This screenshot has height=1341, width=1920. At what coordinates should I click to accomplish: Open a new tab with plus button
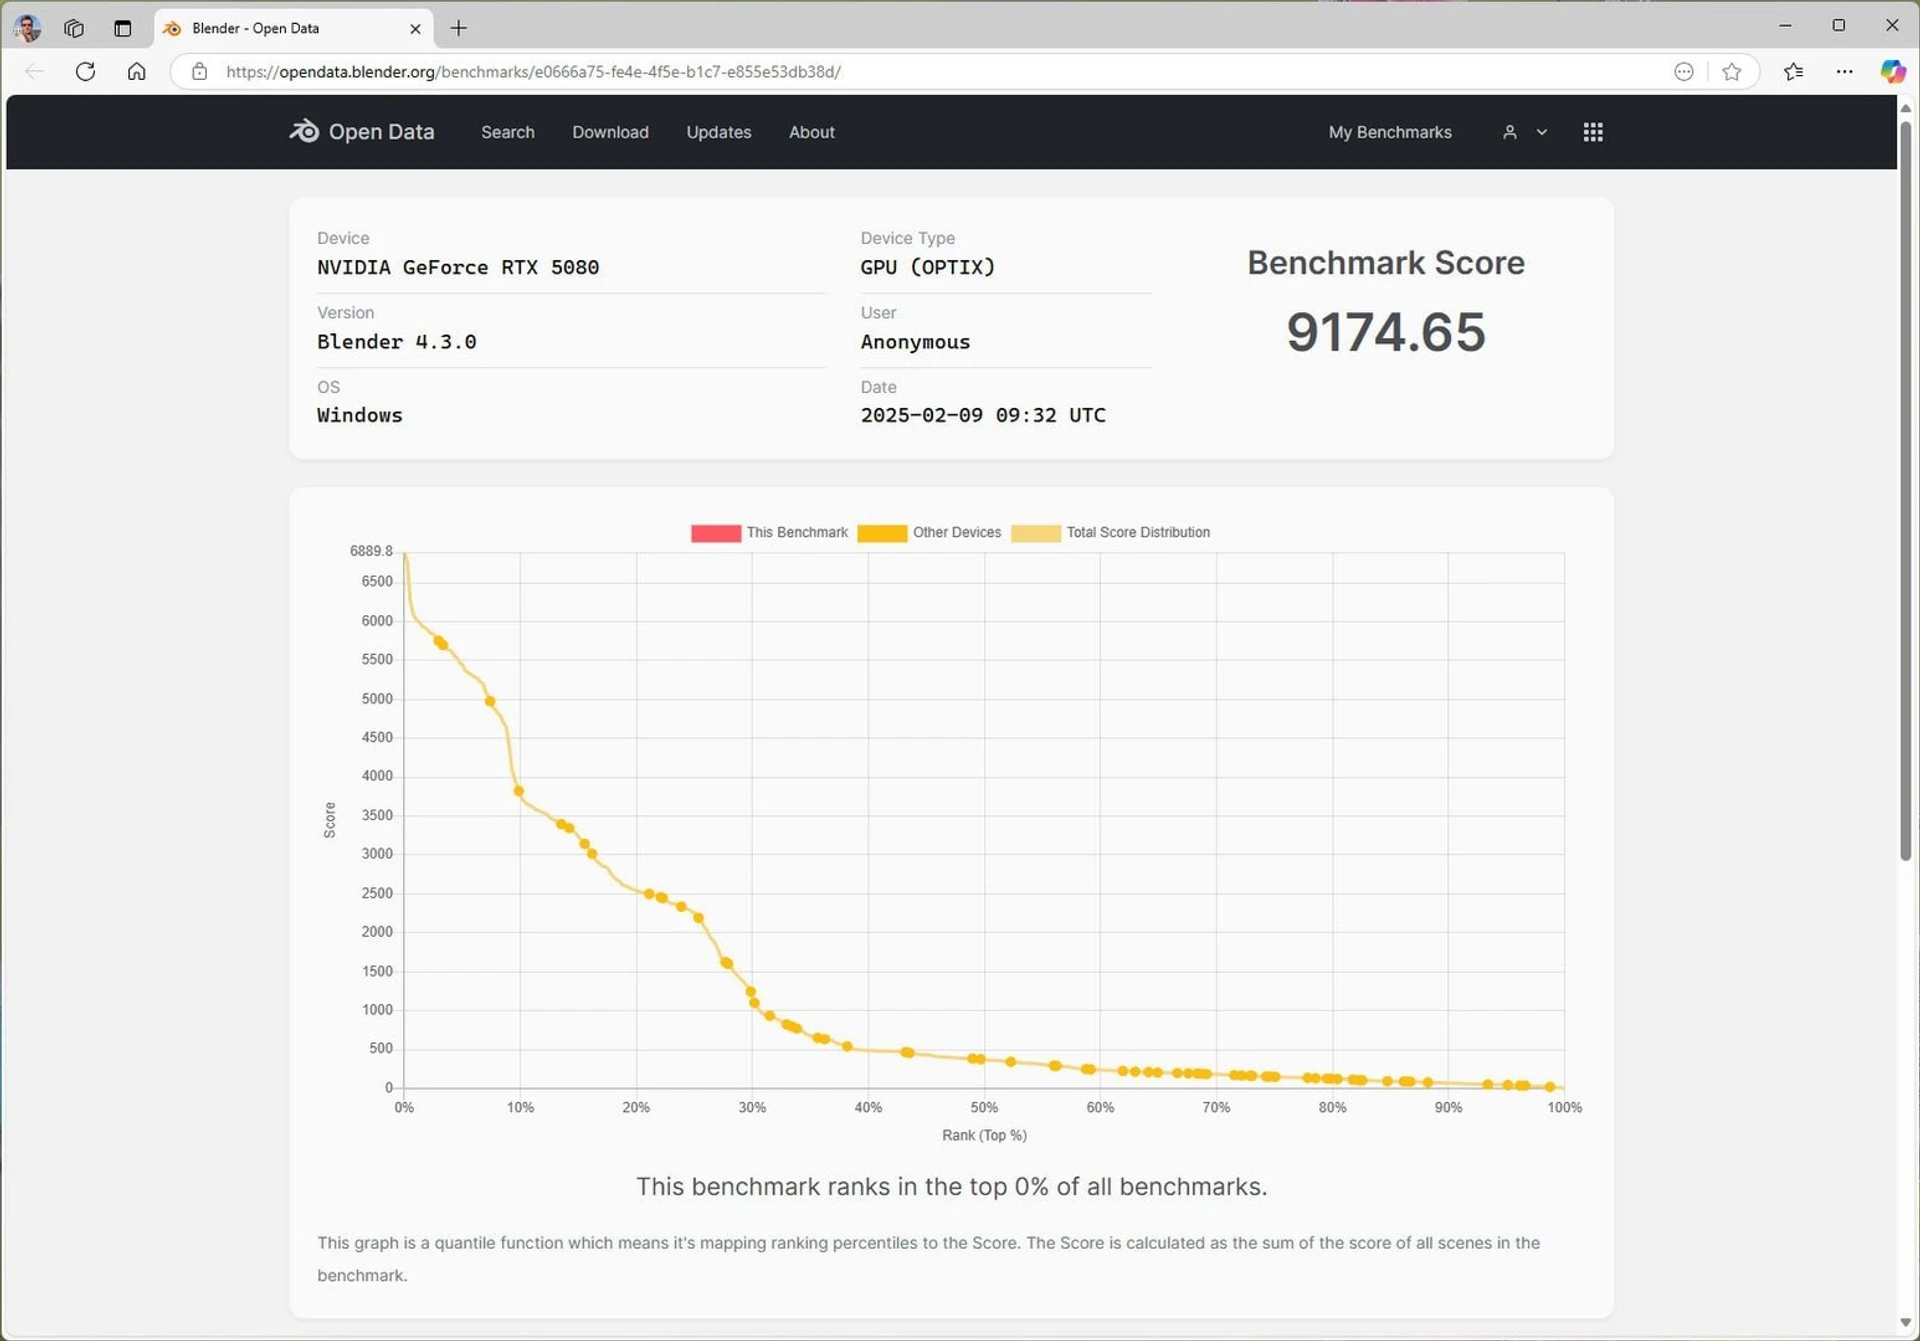[x=458, y=28]
